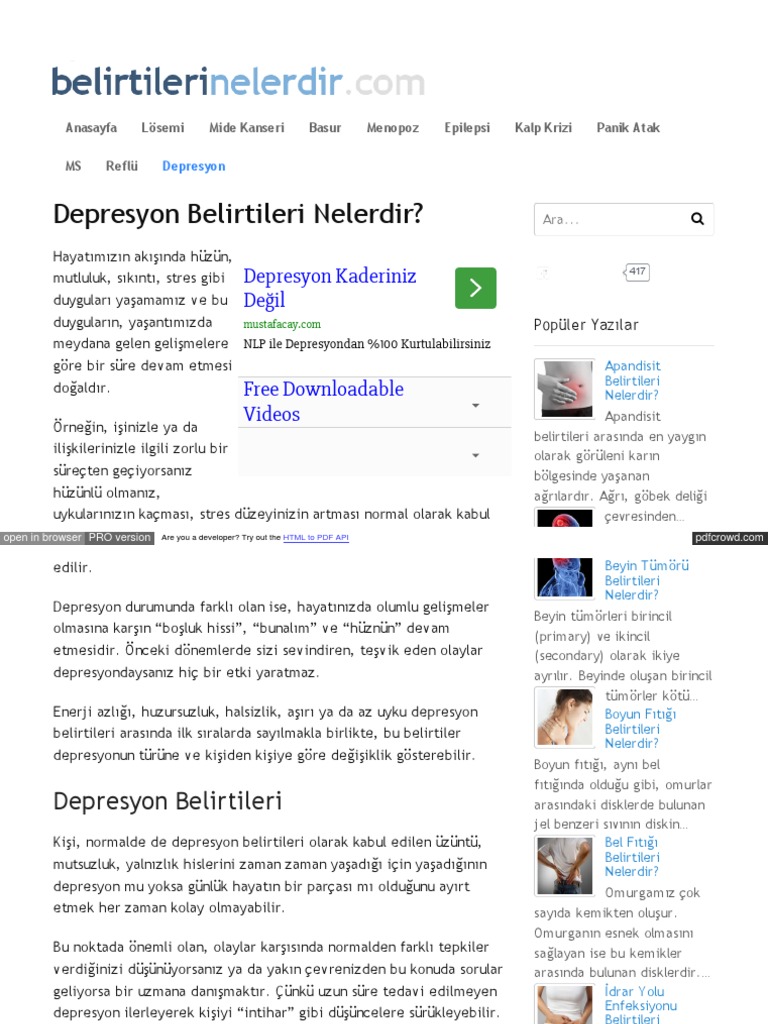Click the Popüler Yazılar heading
768x1024 pixels.
(x=586, y=325)
